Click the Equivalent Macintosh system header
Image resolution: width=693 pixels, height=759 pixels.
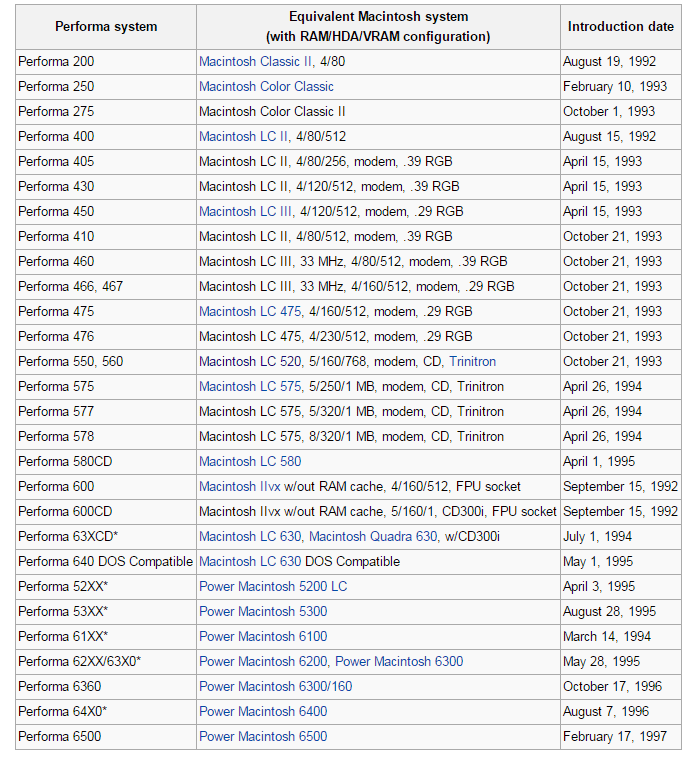pyautogui.click(x=378, y=27)
